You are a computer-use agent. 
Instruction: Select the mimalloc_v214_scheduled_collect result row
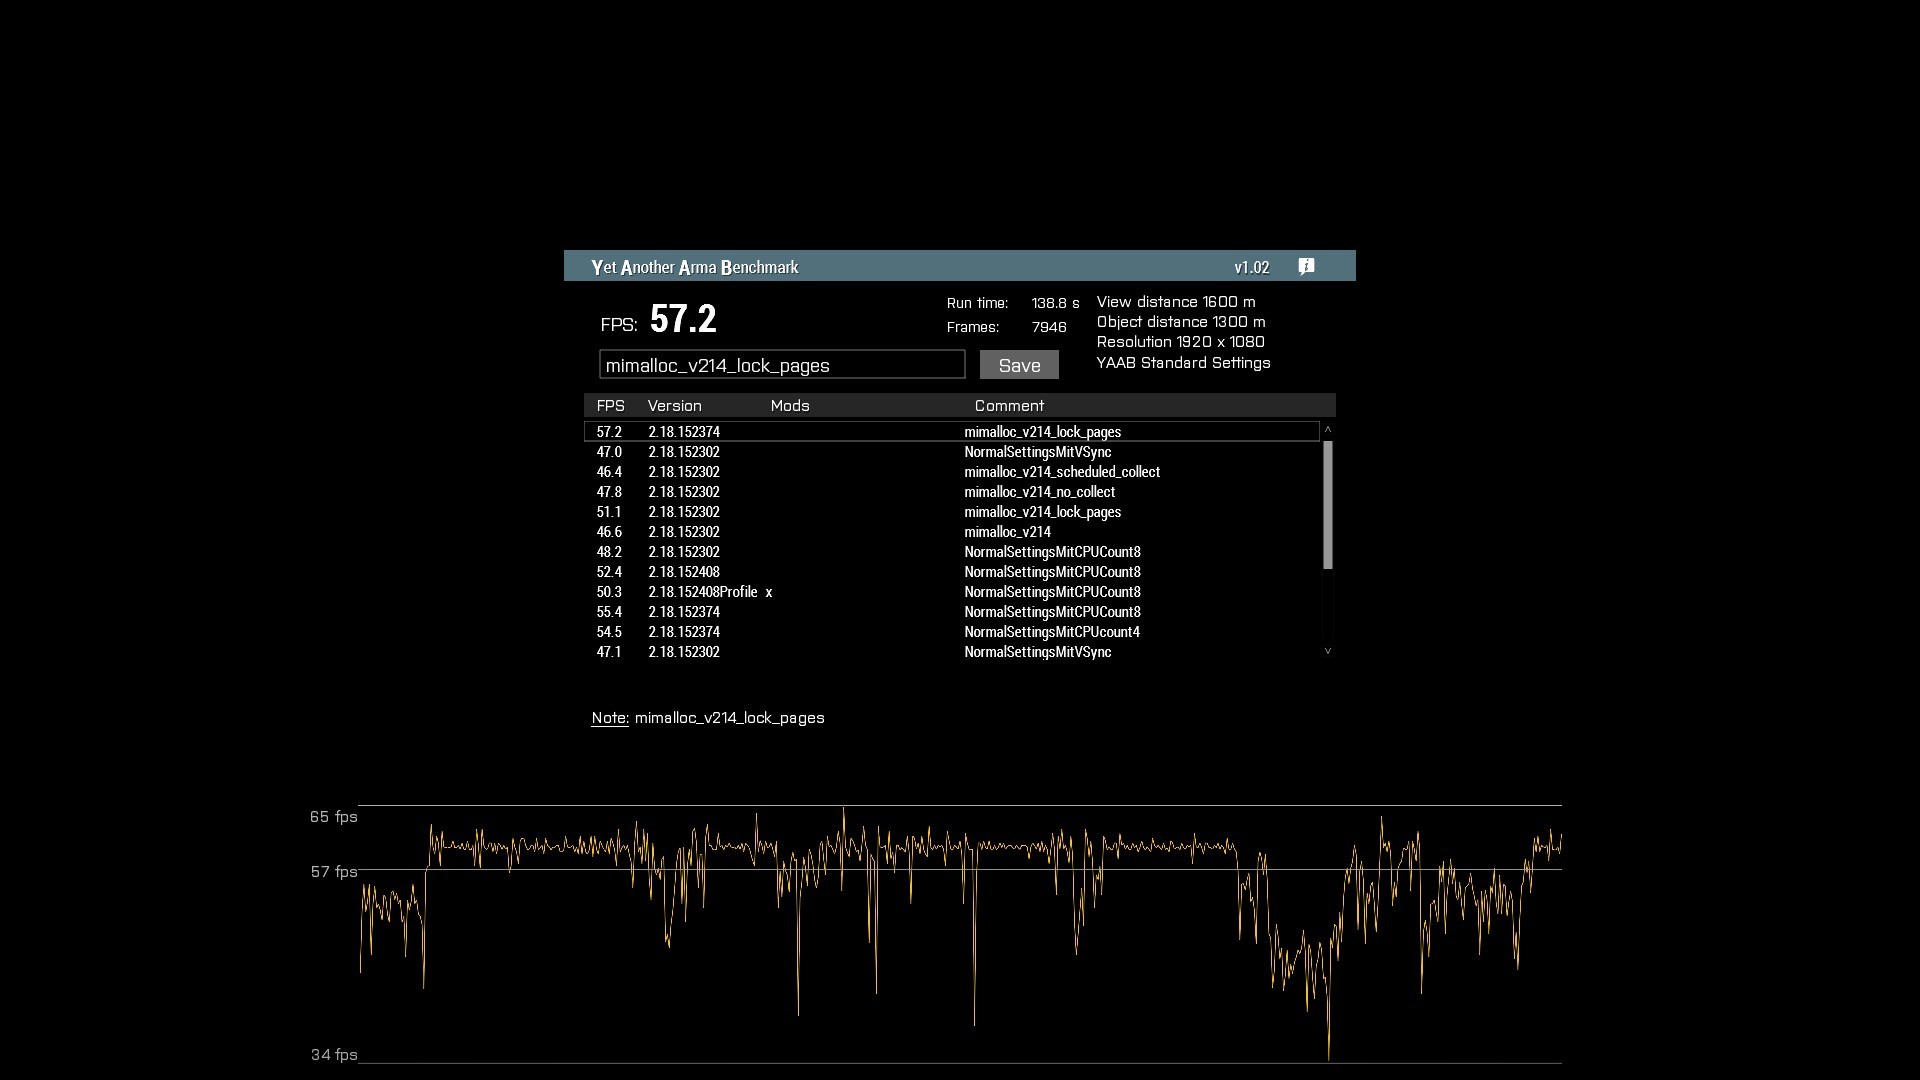point(952,472)
